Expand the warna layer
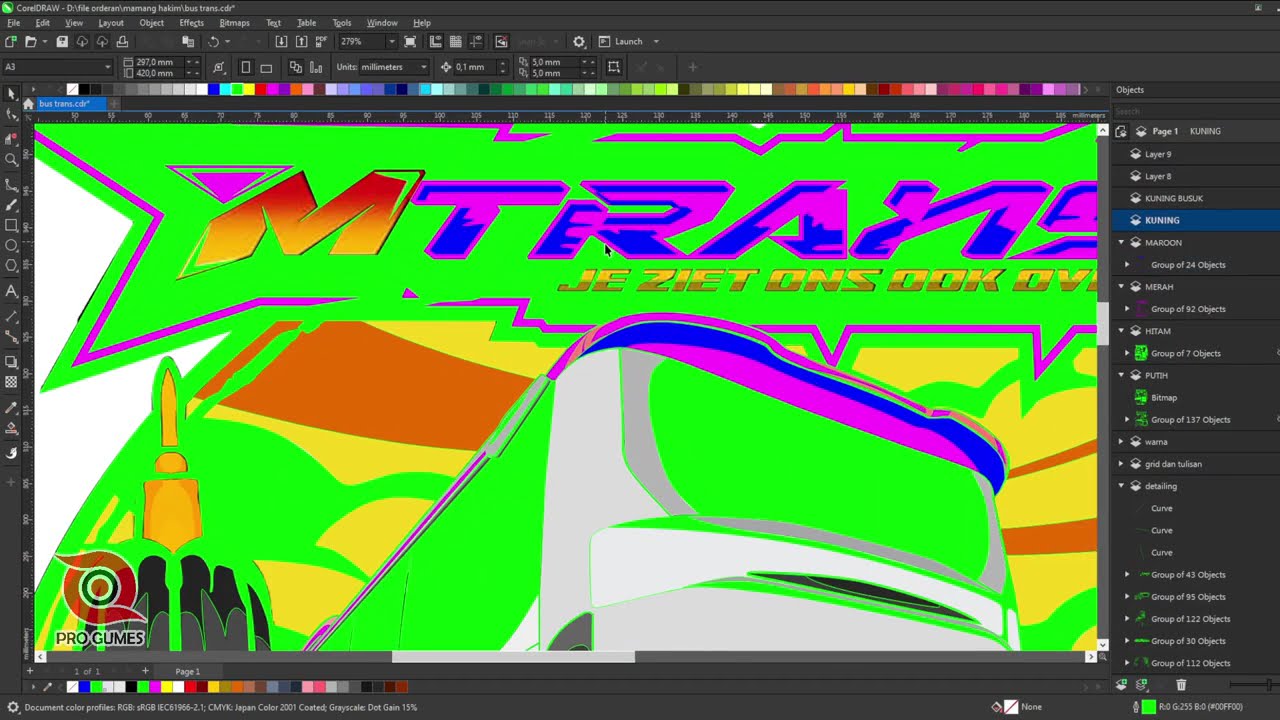The height and width of the screenshot is (720, 1280). 1121,441
